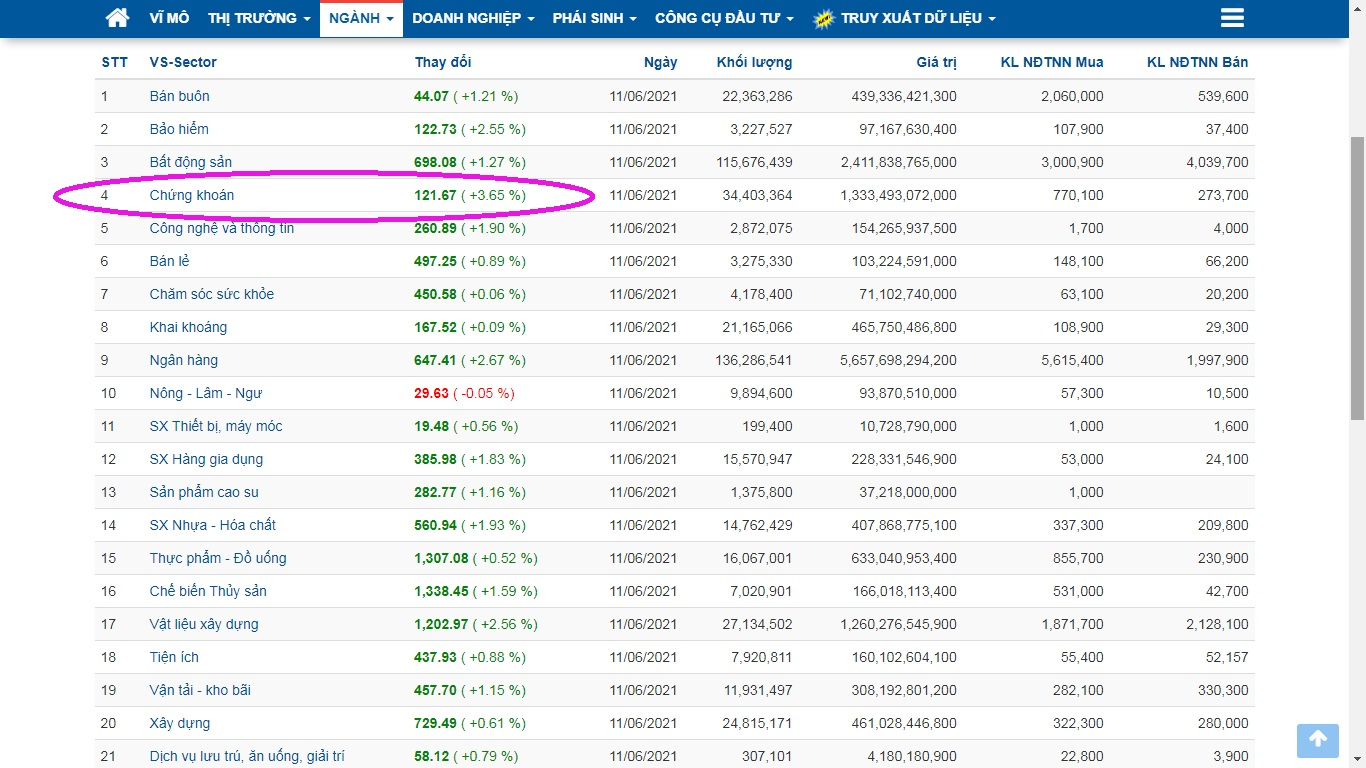
Task: Open the Vật liệu xây dựng link
Action: [x=204, y=624]
